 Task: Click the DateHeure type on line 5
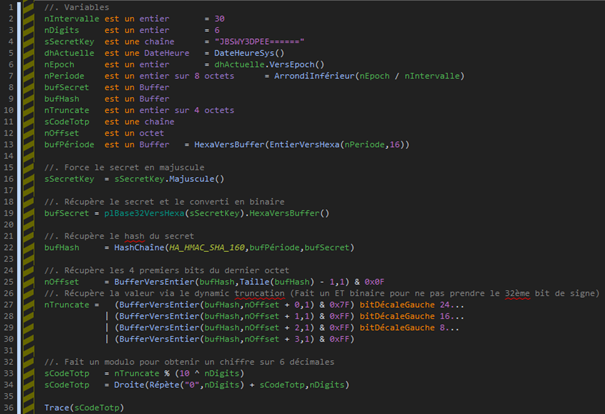[x=167, y=53]
